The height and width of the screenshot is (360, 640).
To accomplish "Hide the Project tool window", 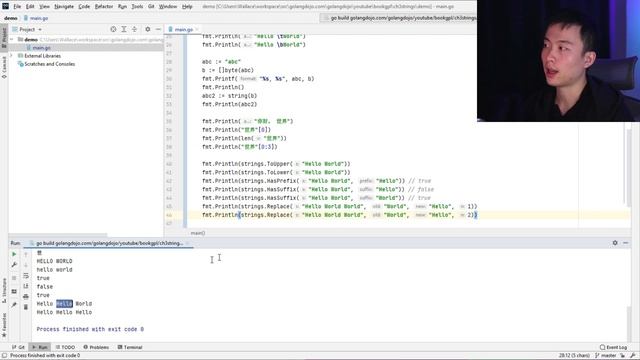I will pyautogui.click(x=158, y=29).
